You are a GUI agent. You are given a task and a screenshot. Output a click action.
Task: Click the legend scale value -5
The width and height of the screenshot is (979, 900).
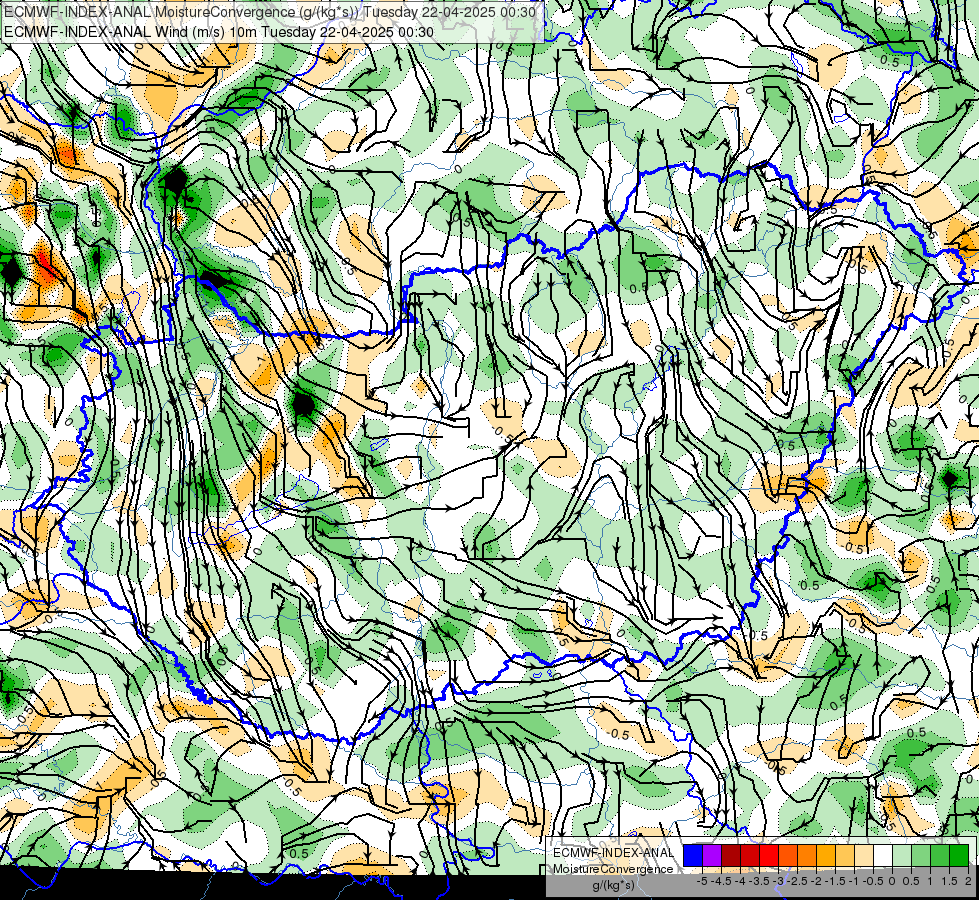pyautogui.click(x=702, y=881)
